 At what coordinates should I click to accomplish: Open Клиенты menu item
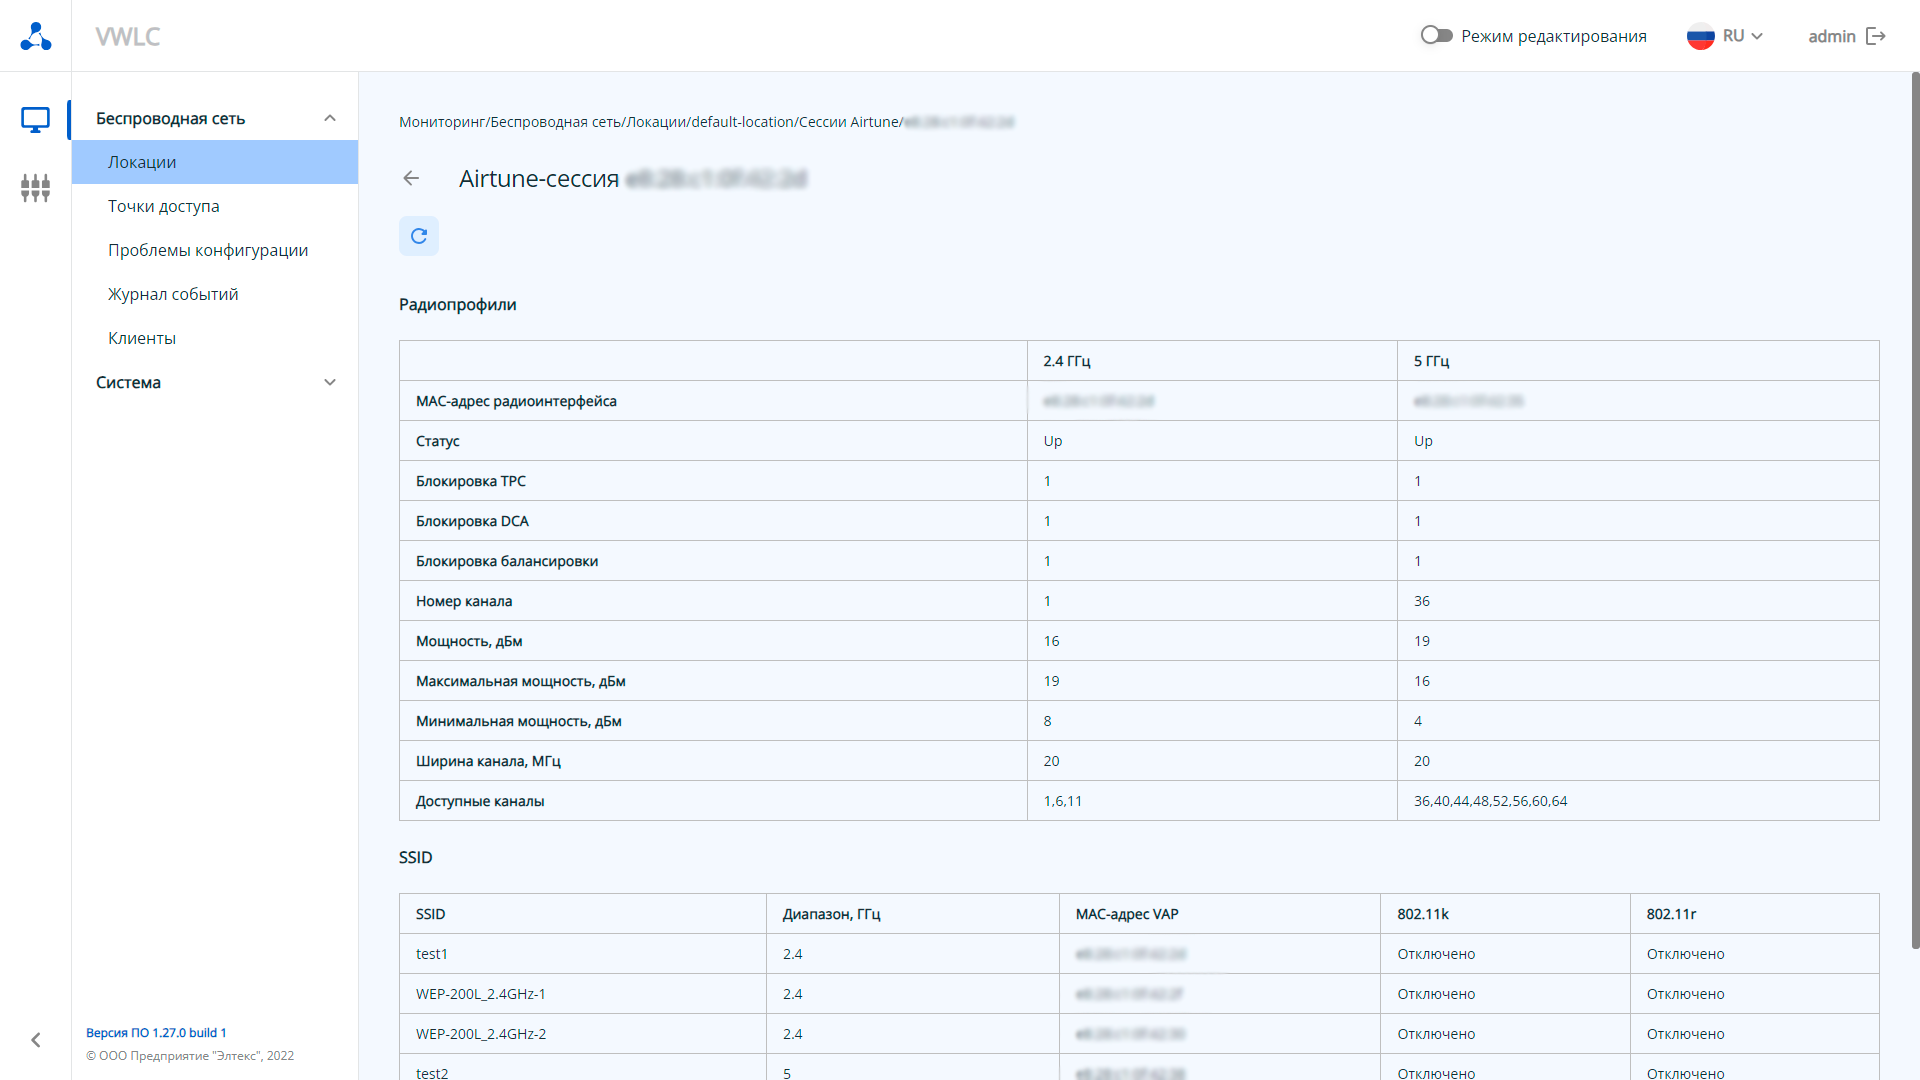point(142,338)
